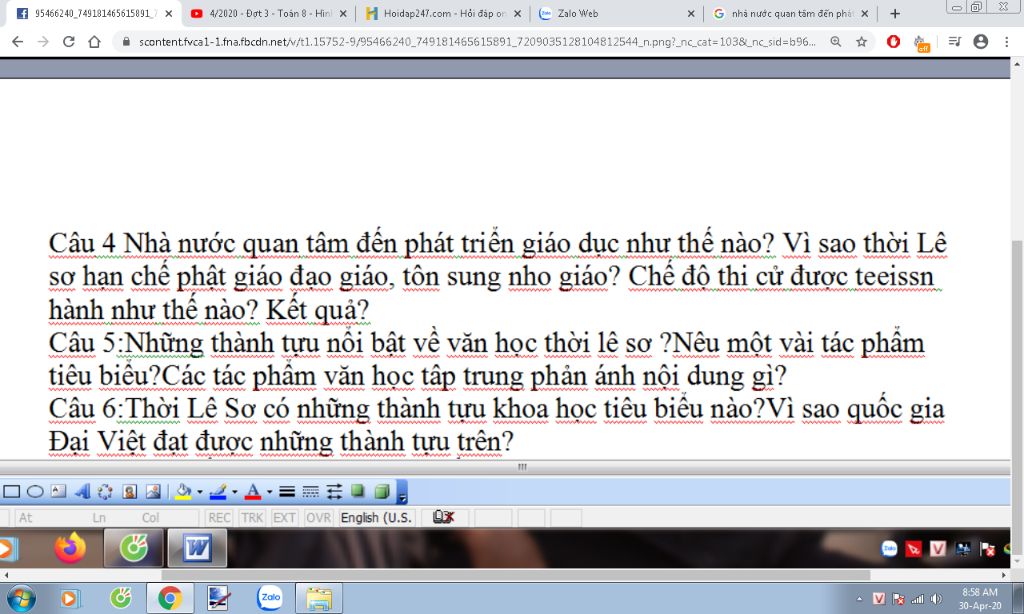
Task: Open the Shadow Style options
Action: point(357,491)
